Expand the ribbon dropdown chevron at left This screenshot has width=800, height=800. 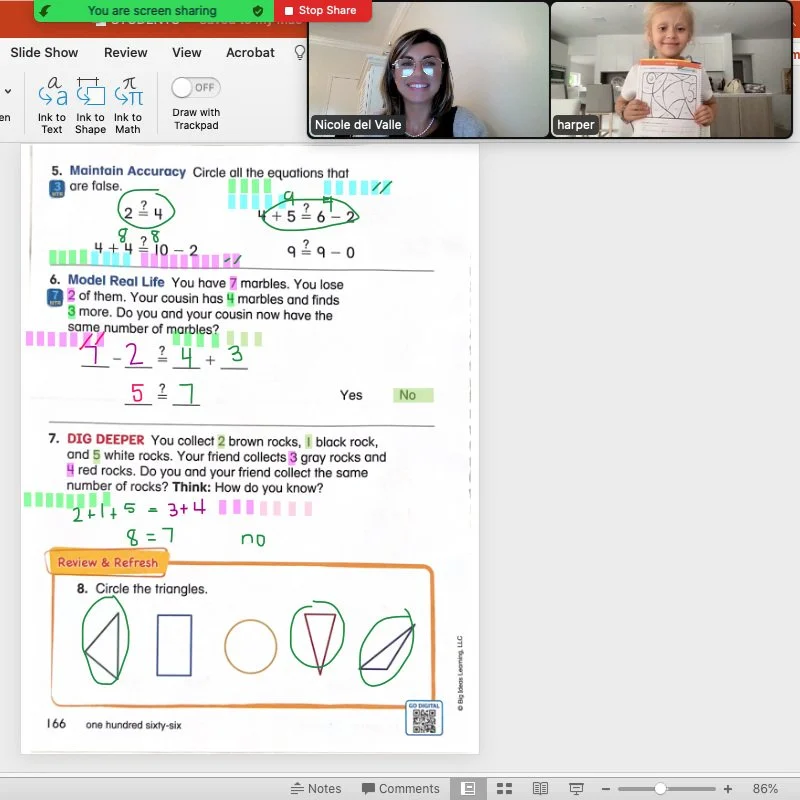pos(8,91)
